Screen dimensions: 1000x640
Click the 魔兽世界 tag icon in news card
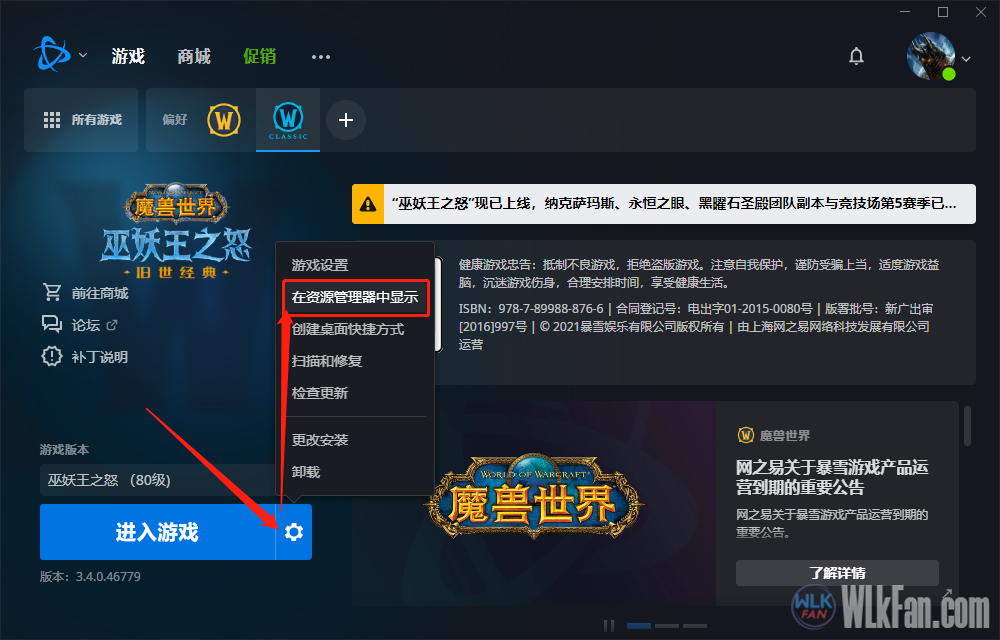click(746, 435)
